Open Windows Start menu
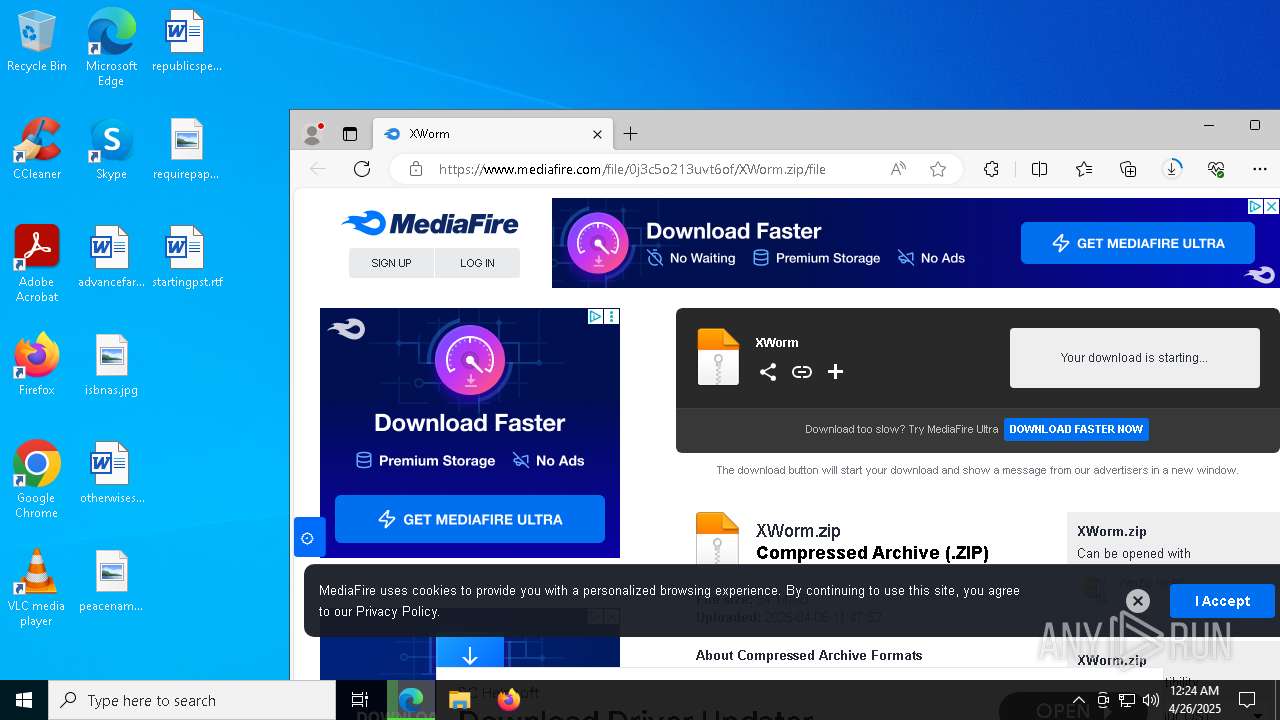The width and height of the screenshot is (1280, 720). (x=24, y=700)
